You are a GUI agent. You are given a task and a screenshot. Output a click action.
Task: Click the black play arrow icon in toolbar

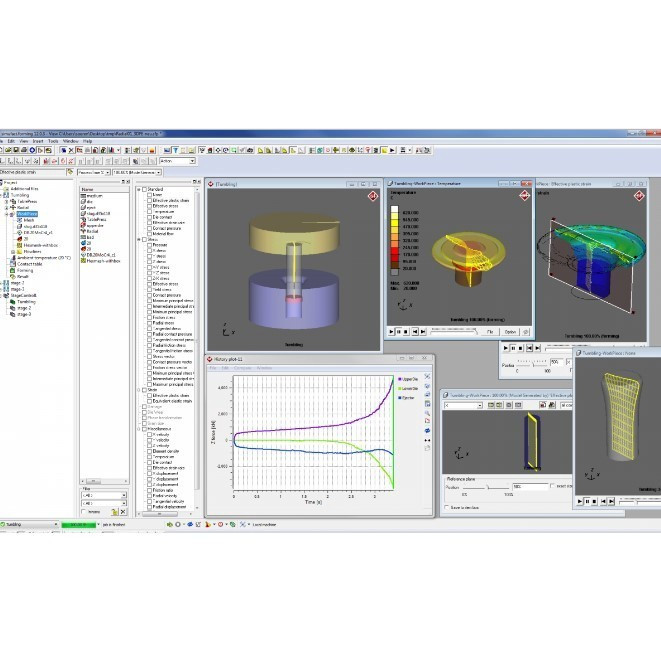pos(392,150)
